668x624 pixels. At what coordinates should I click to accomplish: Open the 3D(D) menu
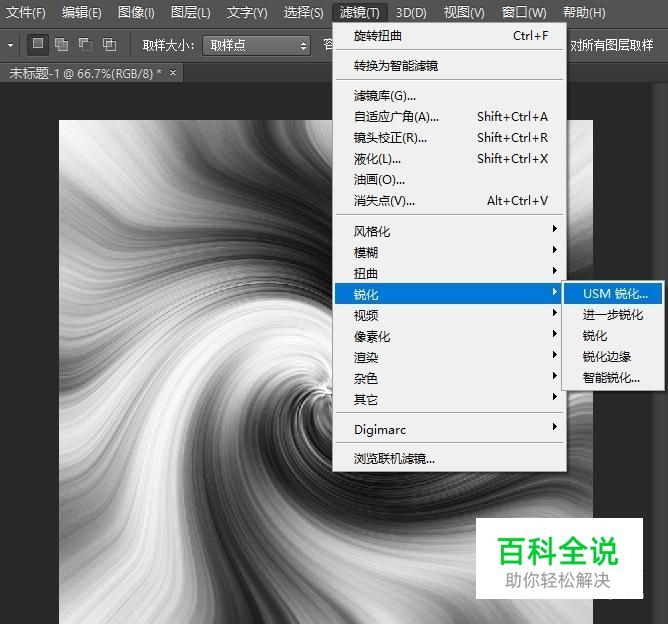411,13
